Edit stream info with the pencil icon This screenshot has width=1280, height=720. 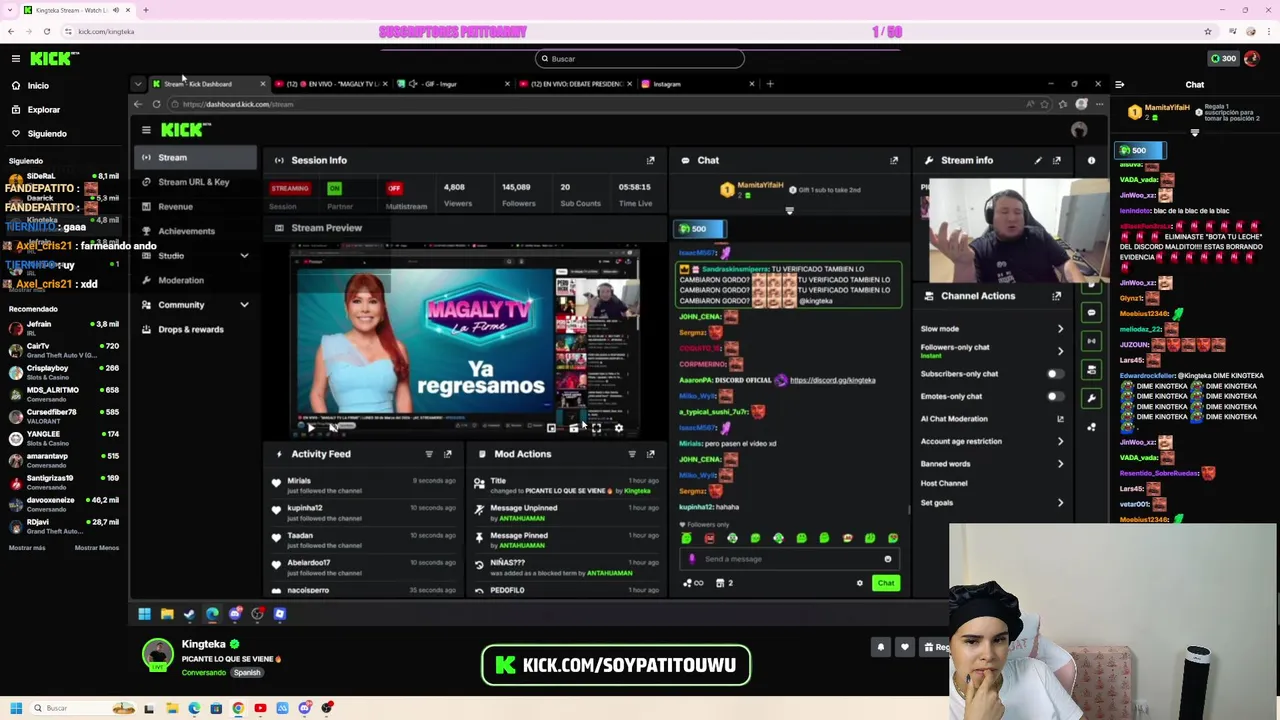point(1038,160)
